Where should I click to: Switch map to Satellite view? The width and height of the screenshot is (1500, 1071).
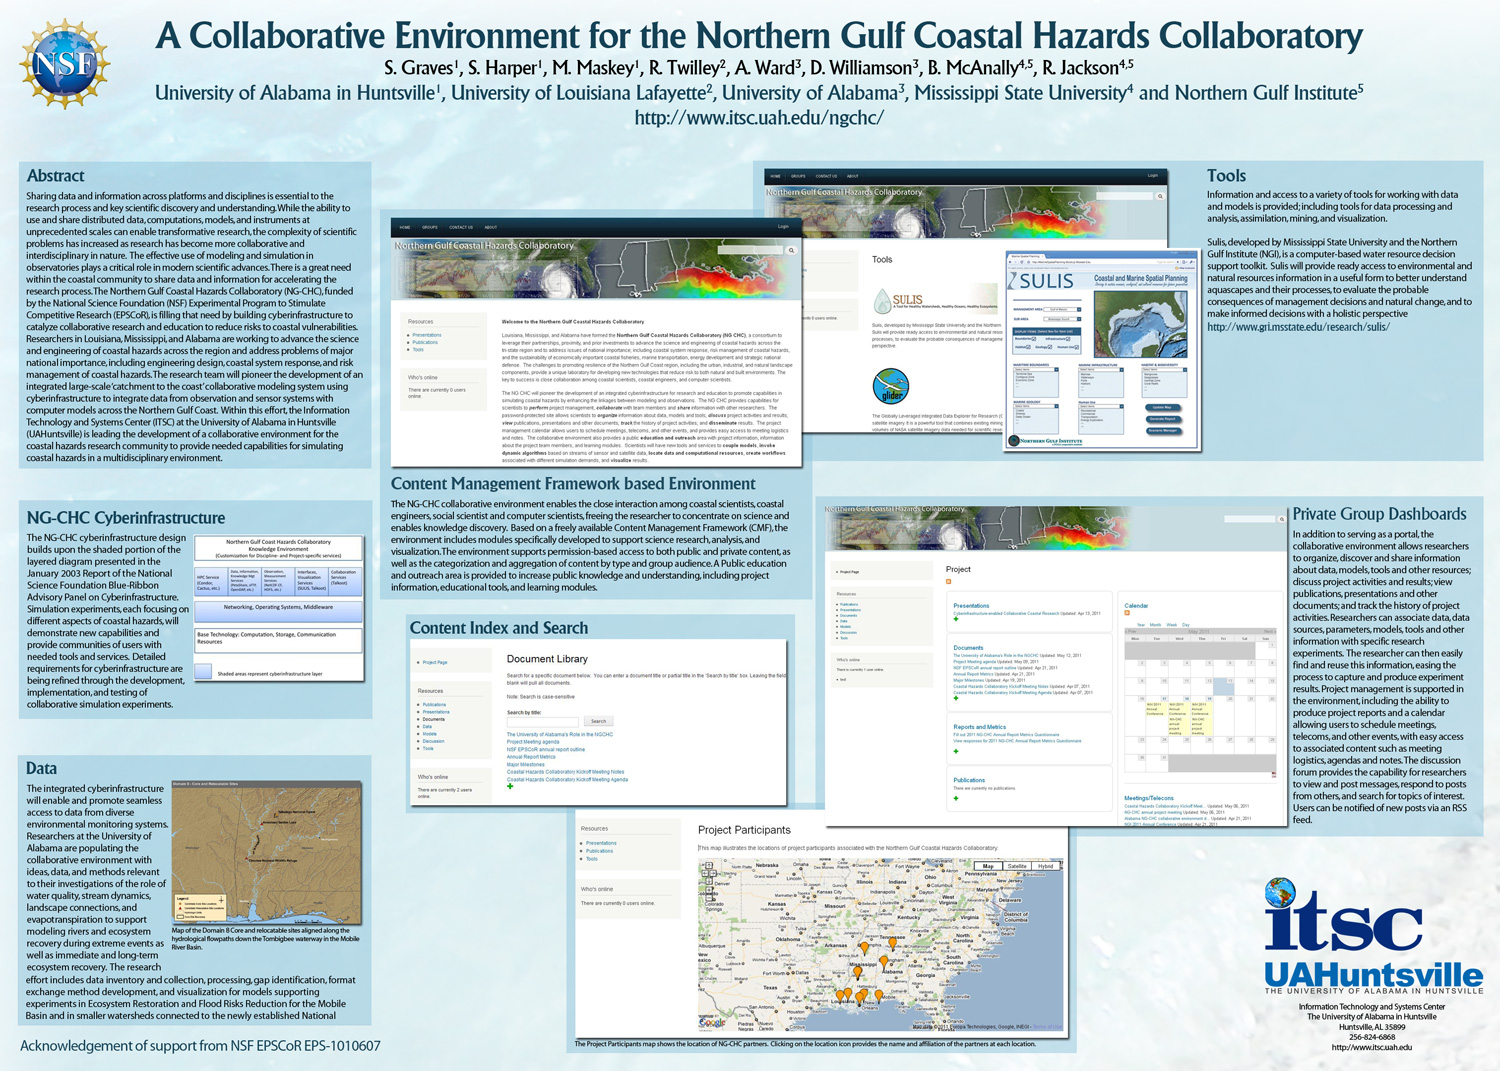click(x=1017, y=866)
